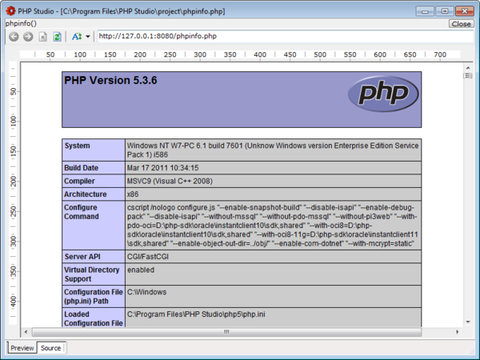The width and height of the screenshot is (480, 360).
Task: Click the PHP logo image
Action: coord(383,94)
